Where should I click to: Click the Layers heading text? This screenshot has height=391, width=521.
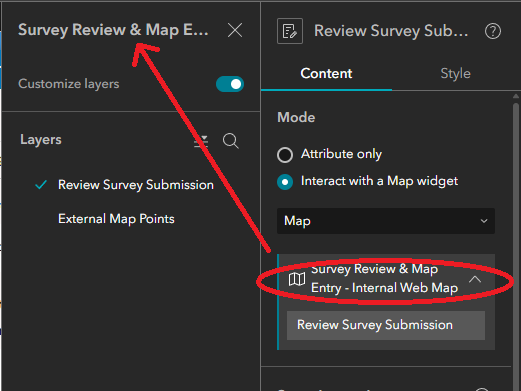(41, 140)
